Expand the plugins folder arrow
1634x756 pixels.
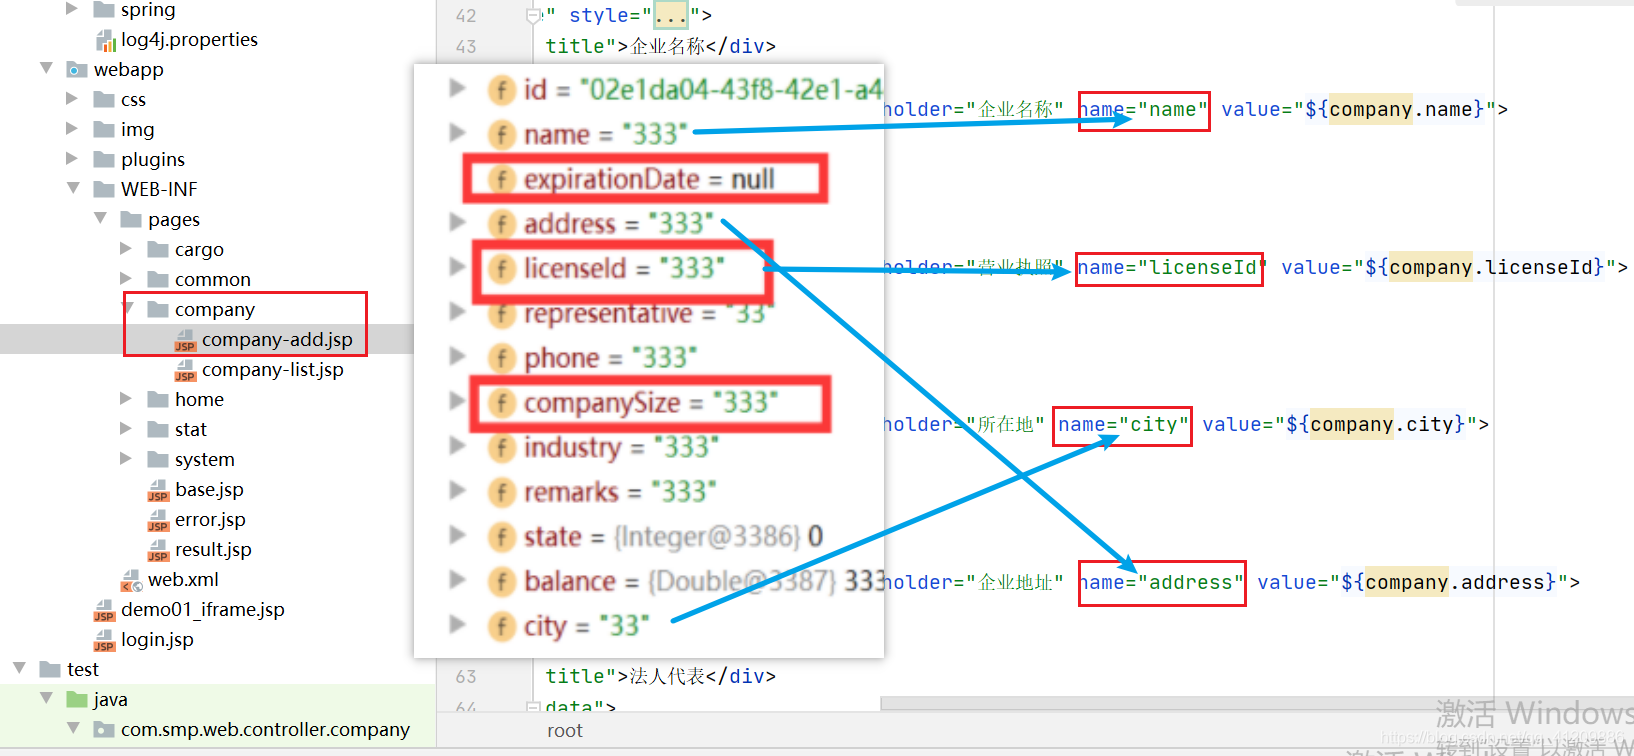72,159
